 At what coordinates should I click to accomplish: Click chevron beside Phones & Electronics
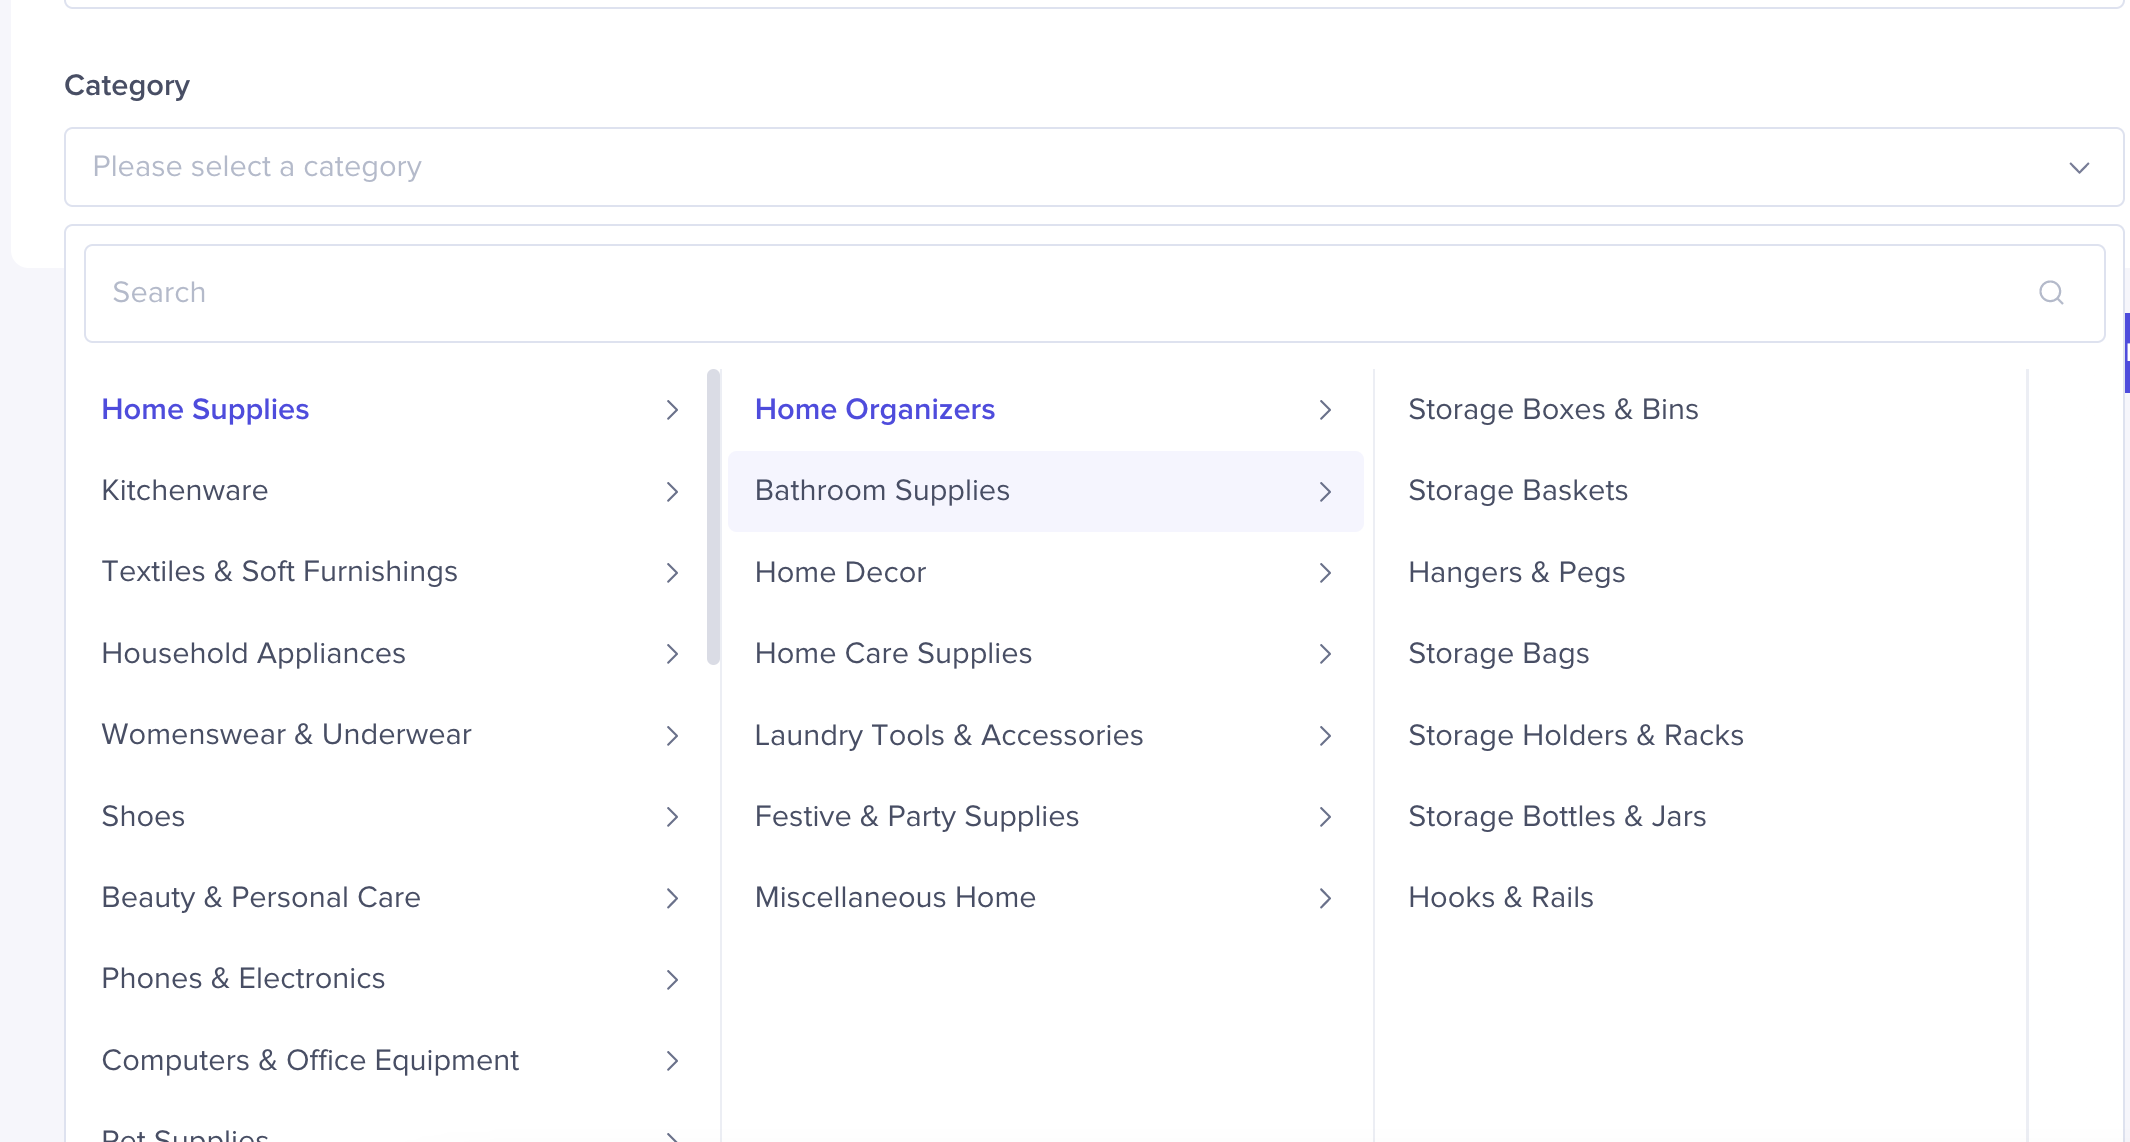pyautogui.click(x=672, y=979)
